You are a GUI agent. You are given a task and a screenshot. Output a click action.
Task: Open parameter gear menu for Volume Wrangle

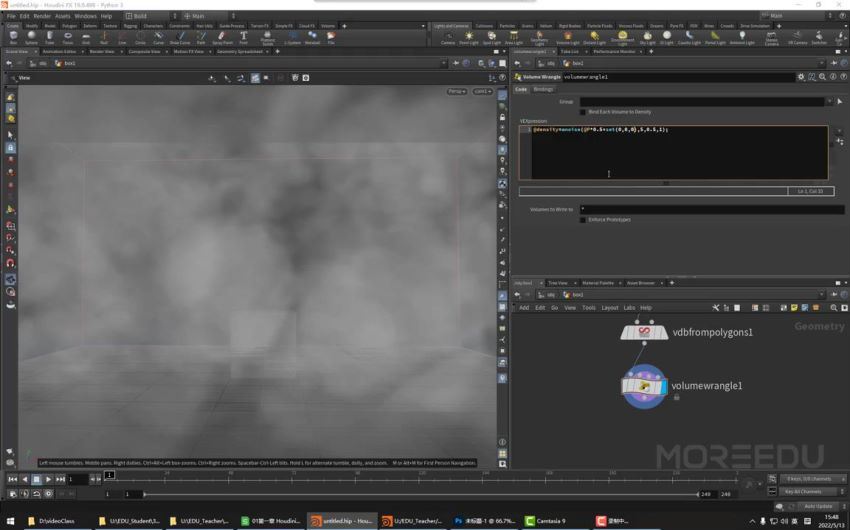point(801,77)
